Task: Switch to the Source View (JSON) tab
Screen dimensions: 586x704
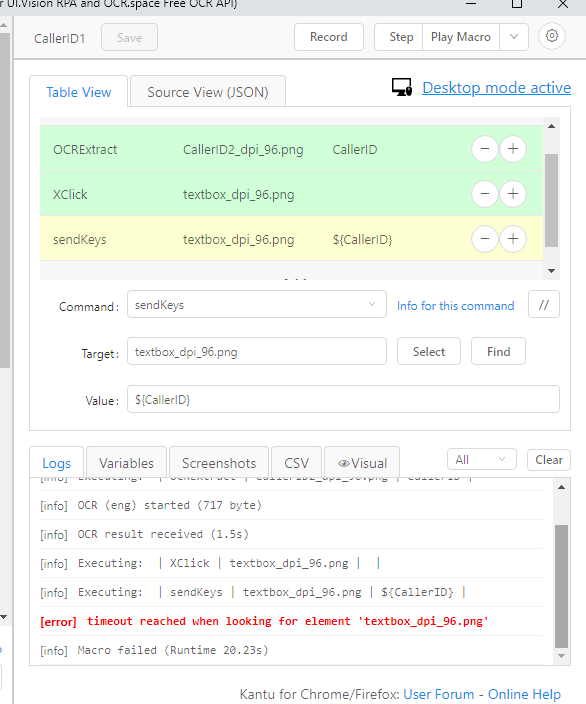Action: tap(207, 92)
